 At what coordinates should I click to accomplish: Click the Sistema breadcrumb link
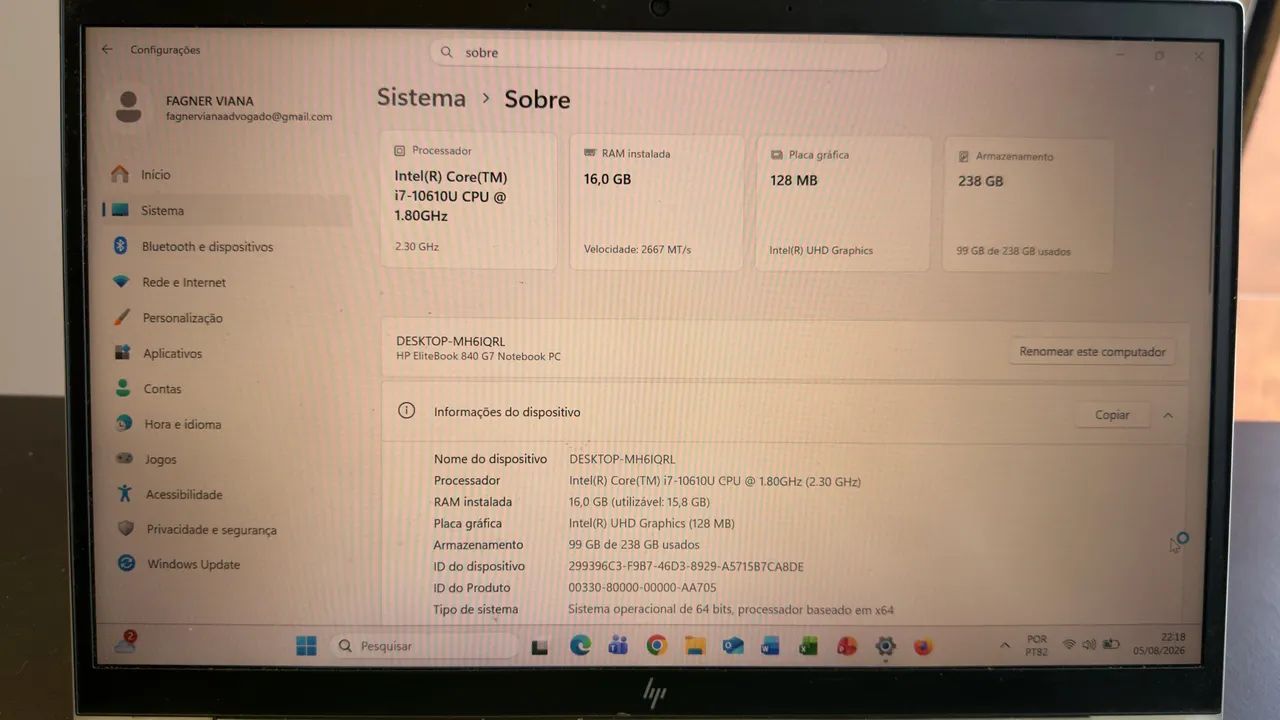[x=421, y=98]
